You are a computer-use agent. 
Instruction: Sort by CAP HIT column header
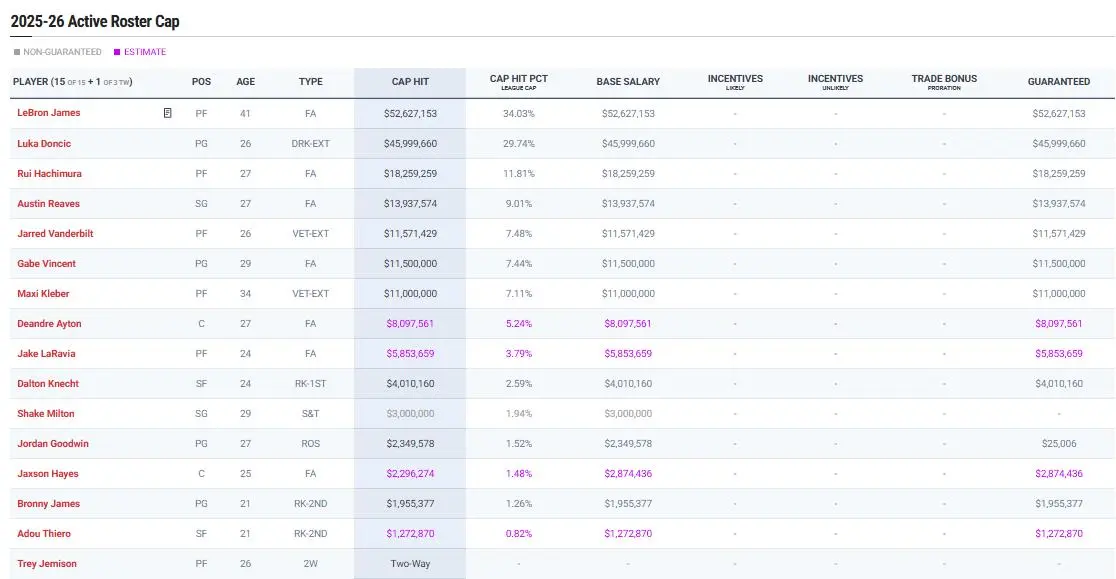(410, 82)
